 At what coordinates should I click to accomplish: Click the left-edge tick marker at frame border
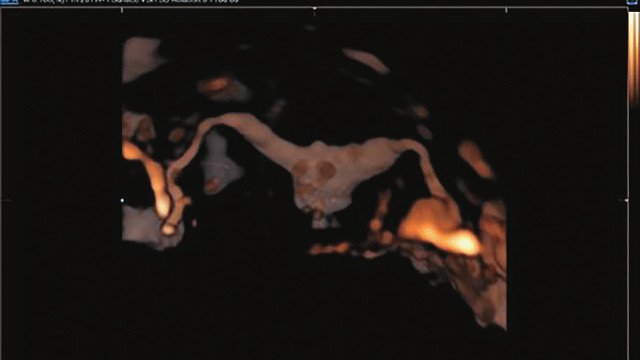click(x=4, y=200)
